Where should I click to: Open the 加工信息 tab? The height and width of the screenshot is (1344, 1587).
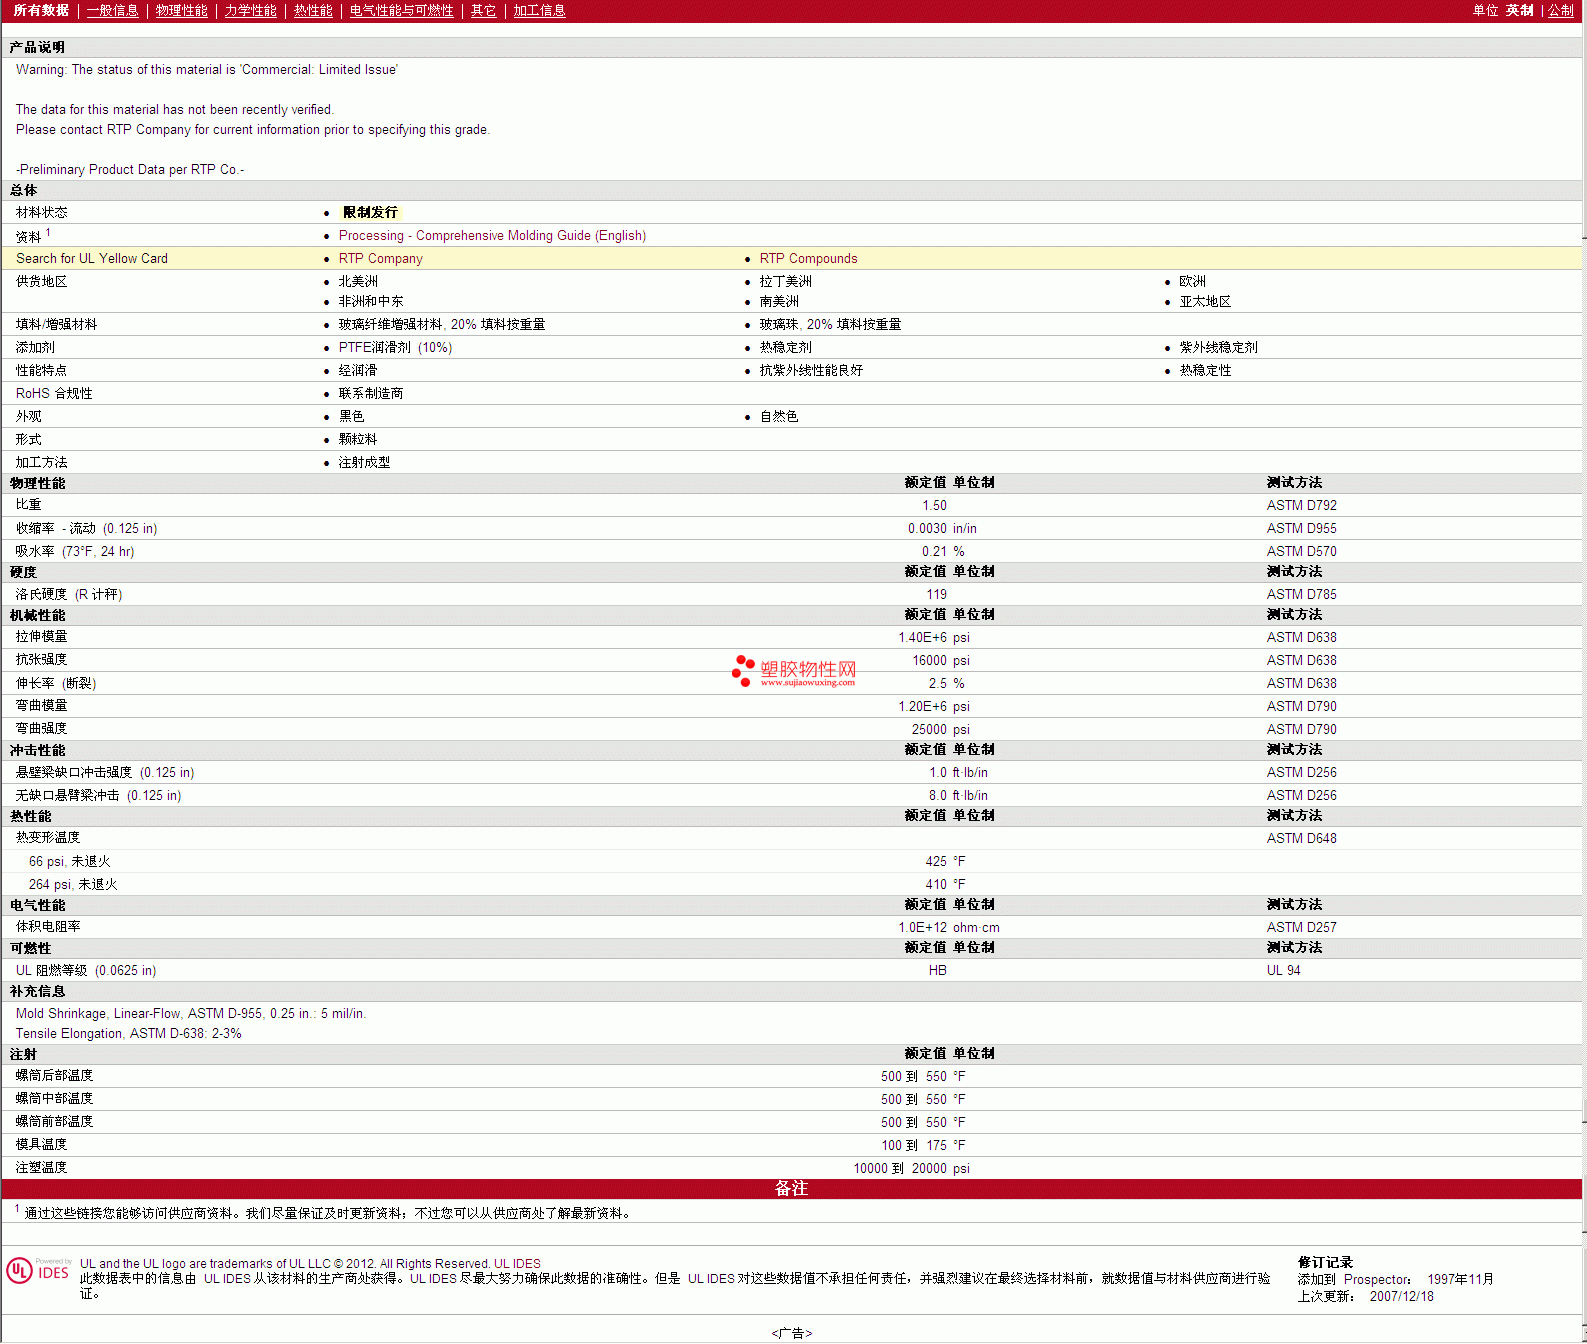click(x=539, y=11)
